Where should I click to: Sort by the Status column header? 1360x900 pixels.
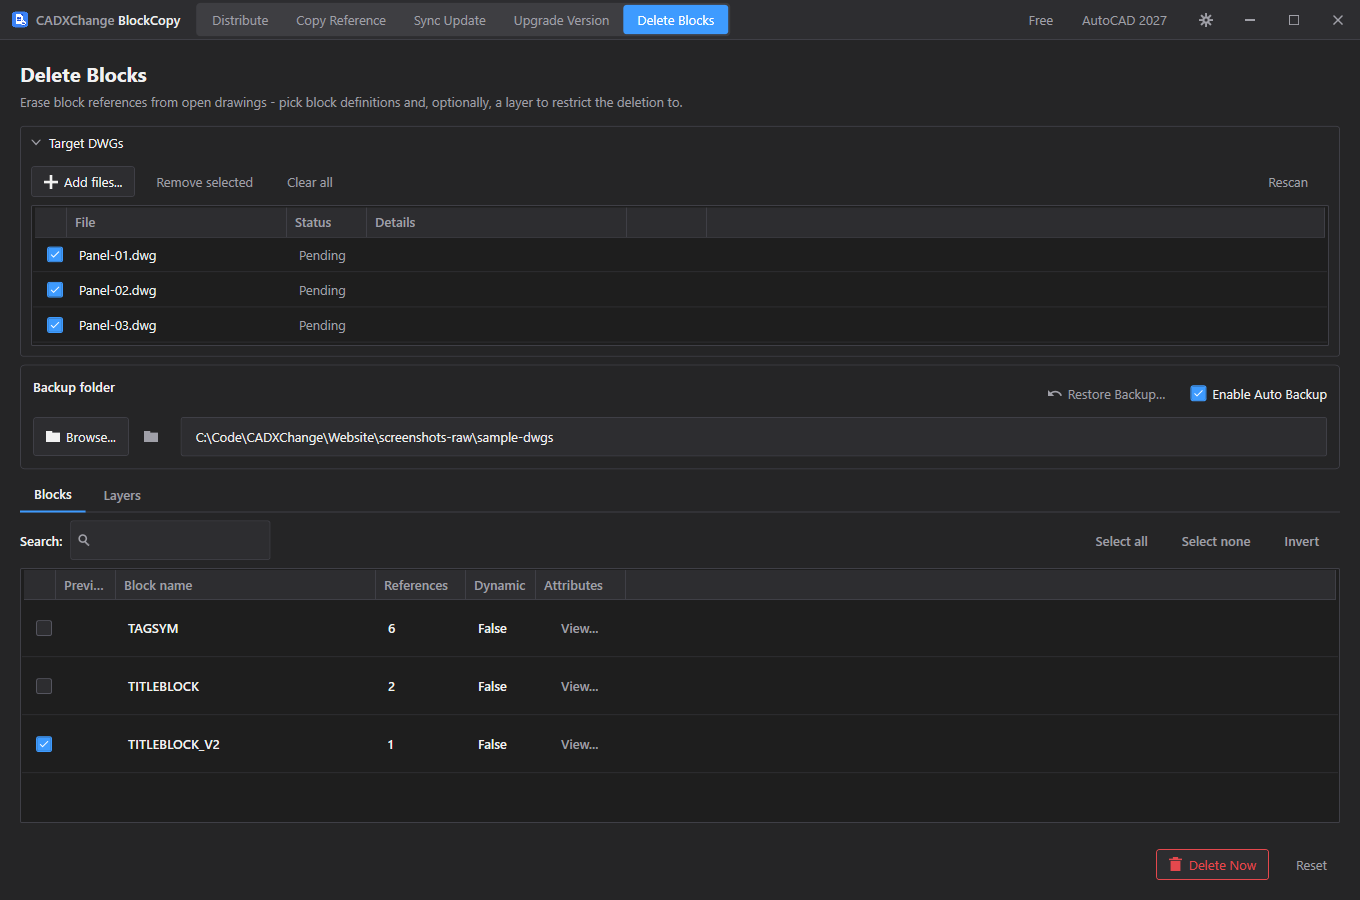[326, 222]
